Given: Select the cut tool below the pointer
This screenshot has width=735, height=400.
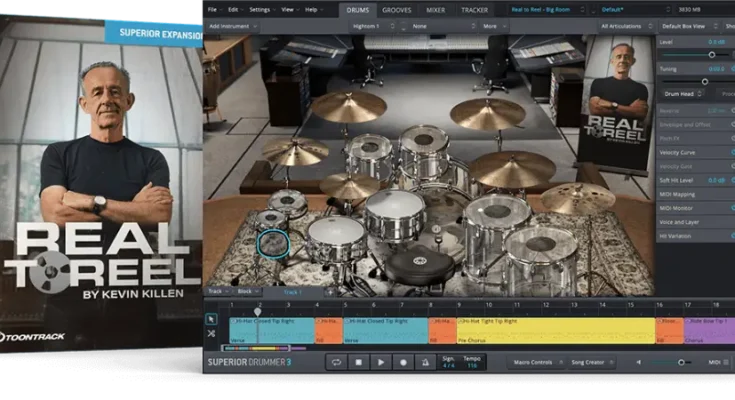Looking at the screenshot, I should (211, 333).
